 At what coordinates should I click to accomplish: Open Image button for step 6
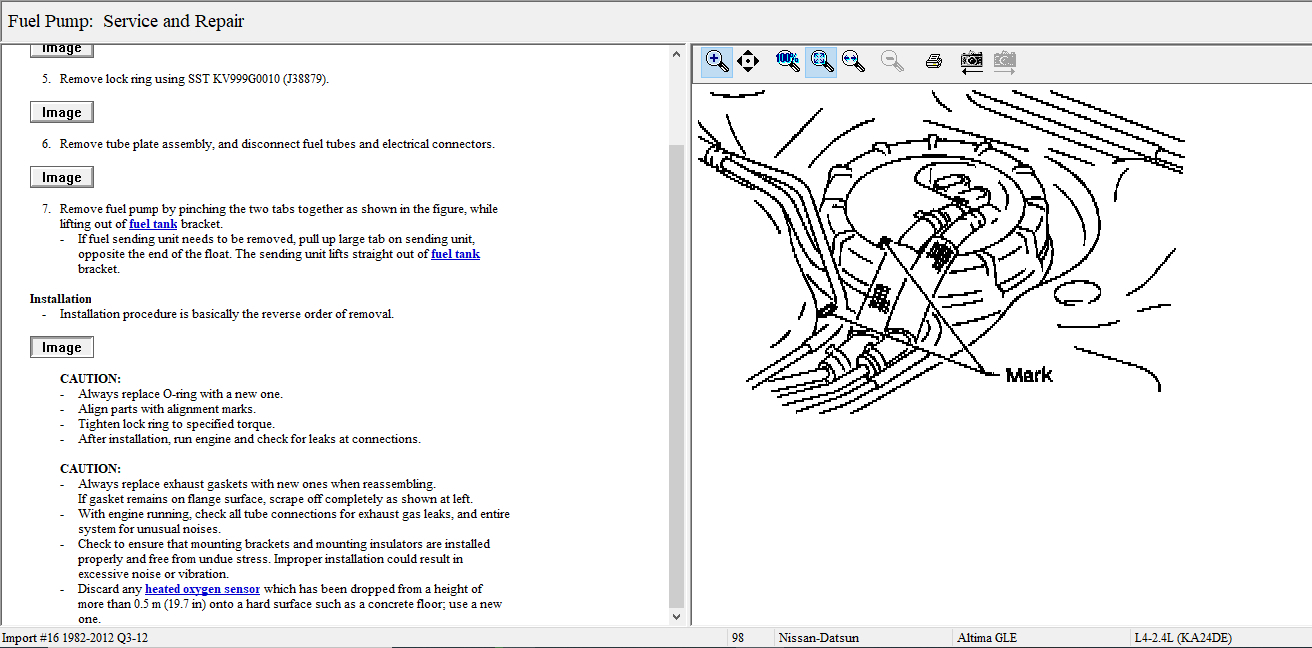coord(62,113)
